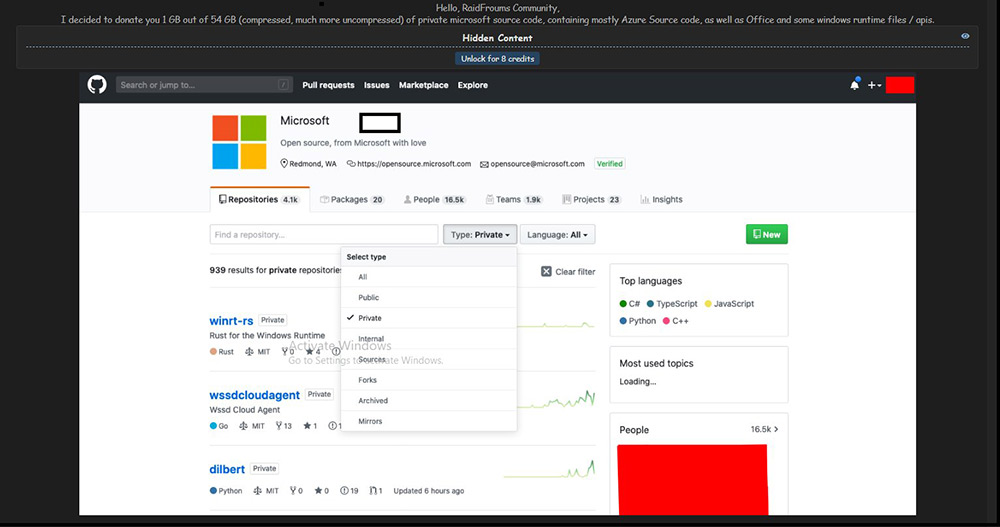
Task: Click the fork count of dilbert
Action: pyautogui.click(x=296, y=491)
